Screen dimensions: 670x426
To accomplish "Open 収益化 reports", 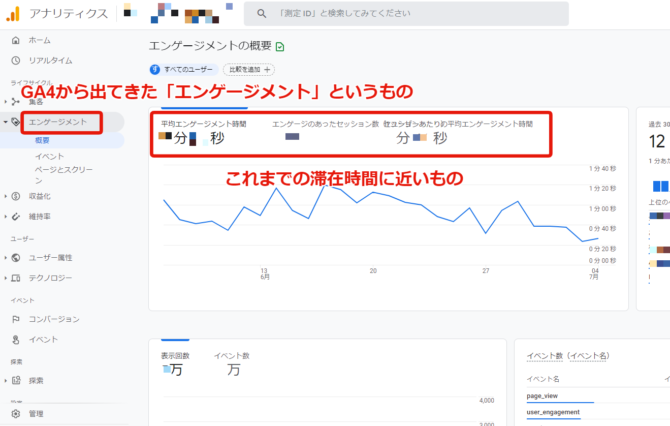I will click(39, 197).
